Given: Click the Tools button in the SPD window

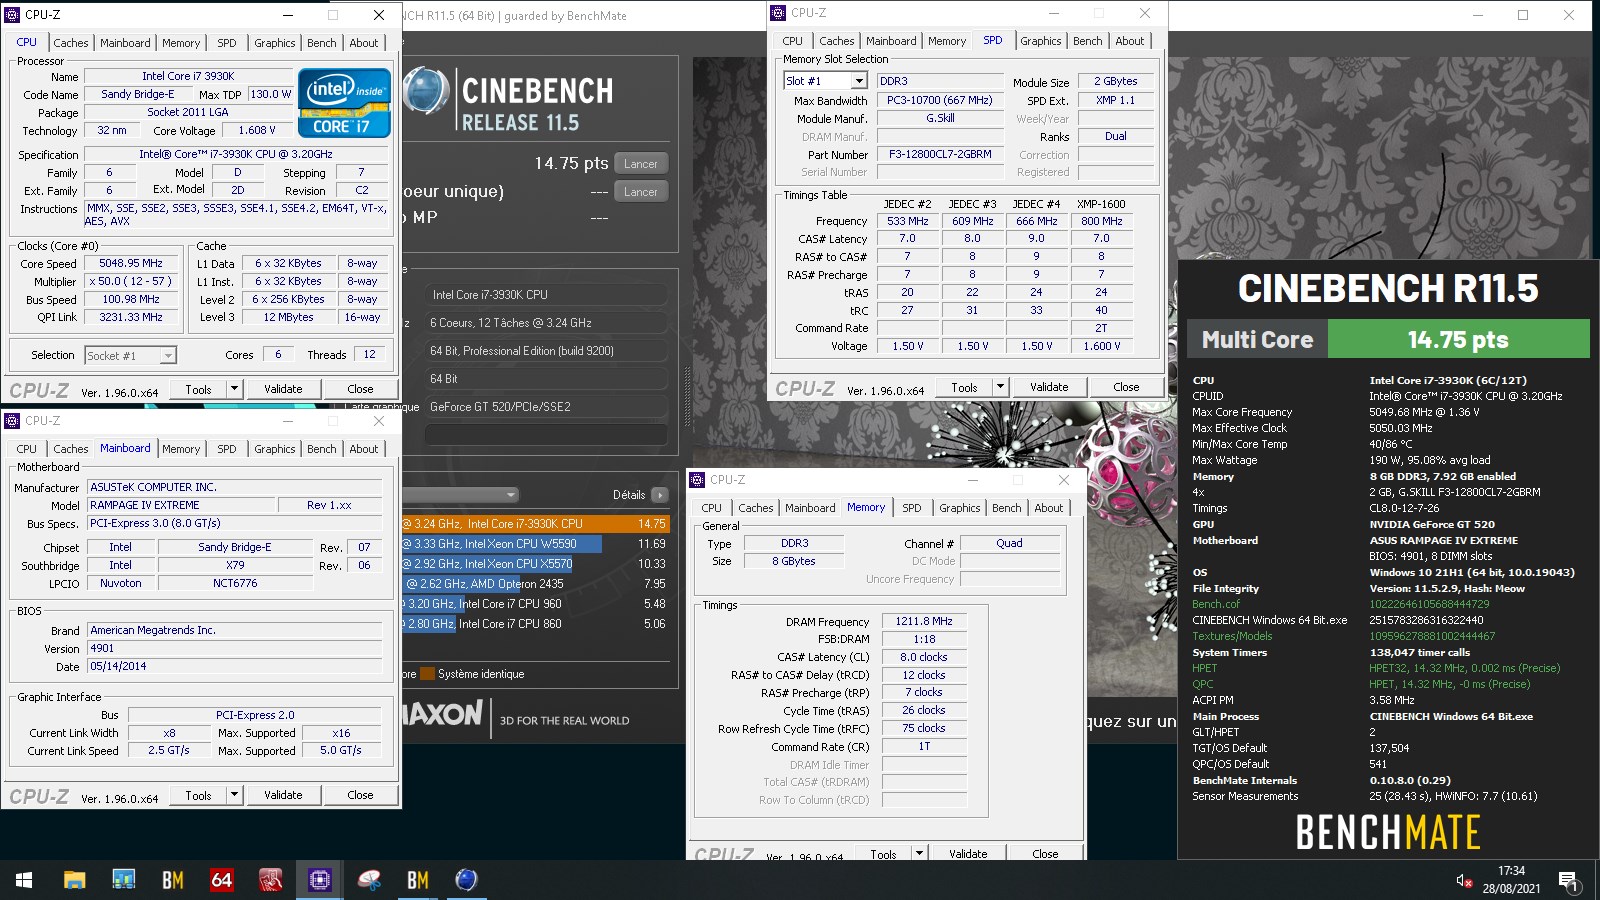Looking at the screenshot, I should pos(964,387).
